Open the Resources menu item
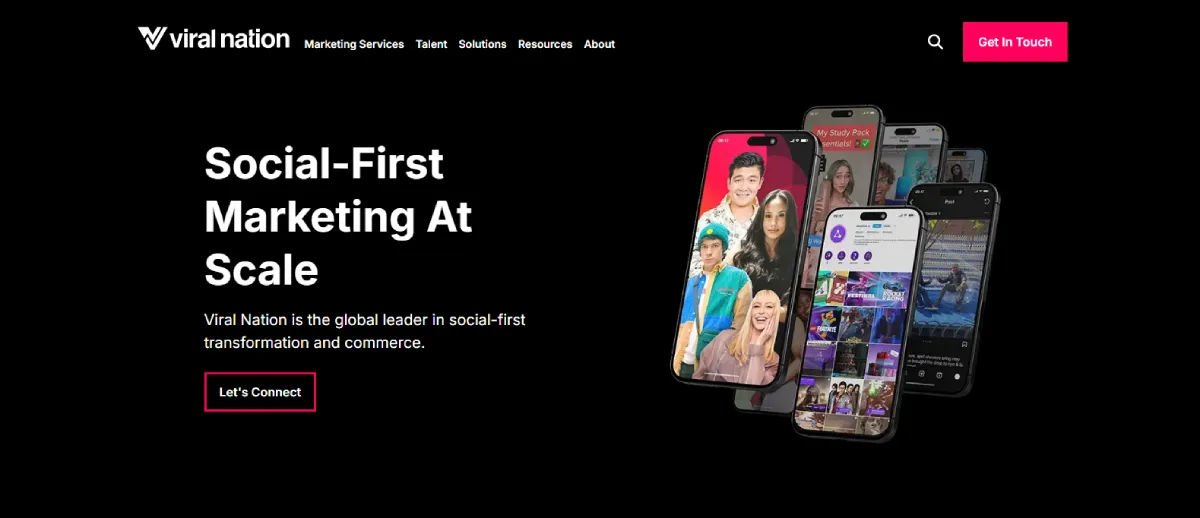This screenshot has height=518, width=1200. click(x=545, y=44)
